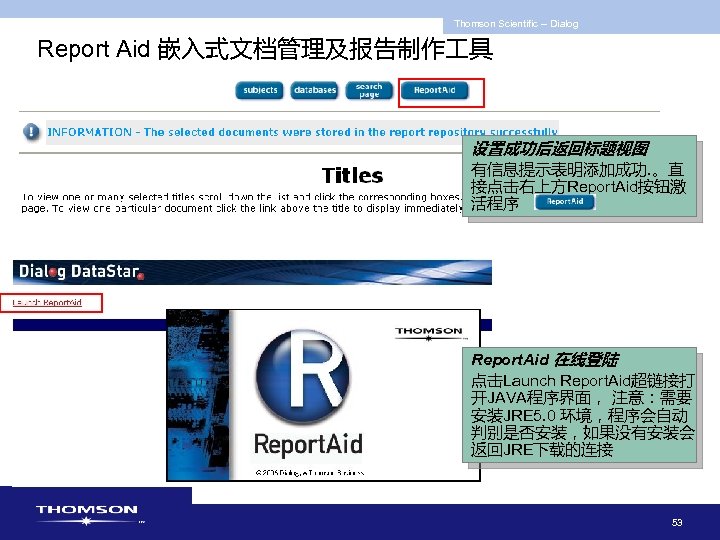Click the ReportAid 在线登陆 callout heading
Viewport: 720px width, 540px height.
pos(545,360)
